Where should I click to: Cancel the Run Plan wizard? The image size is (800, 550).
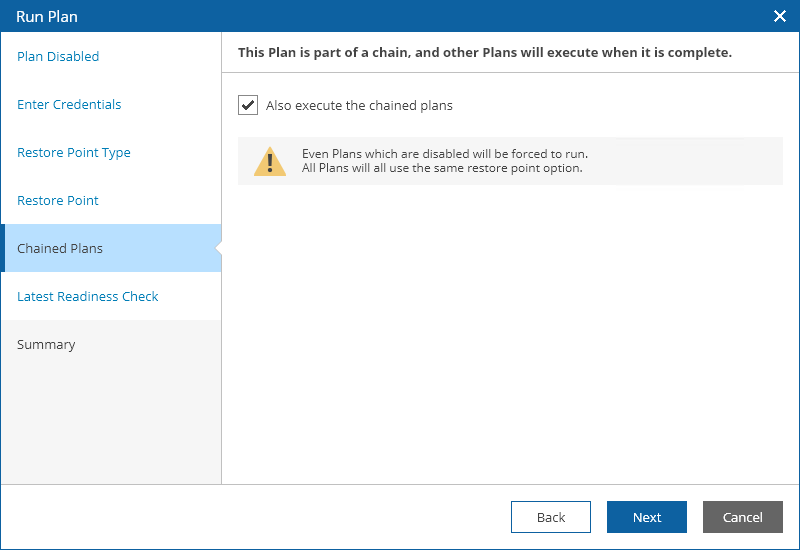[743, 517]
